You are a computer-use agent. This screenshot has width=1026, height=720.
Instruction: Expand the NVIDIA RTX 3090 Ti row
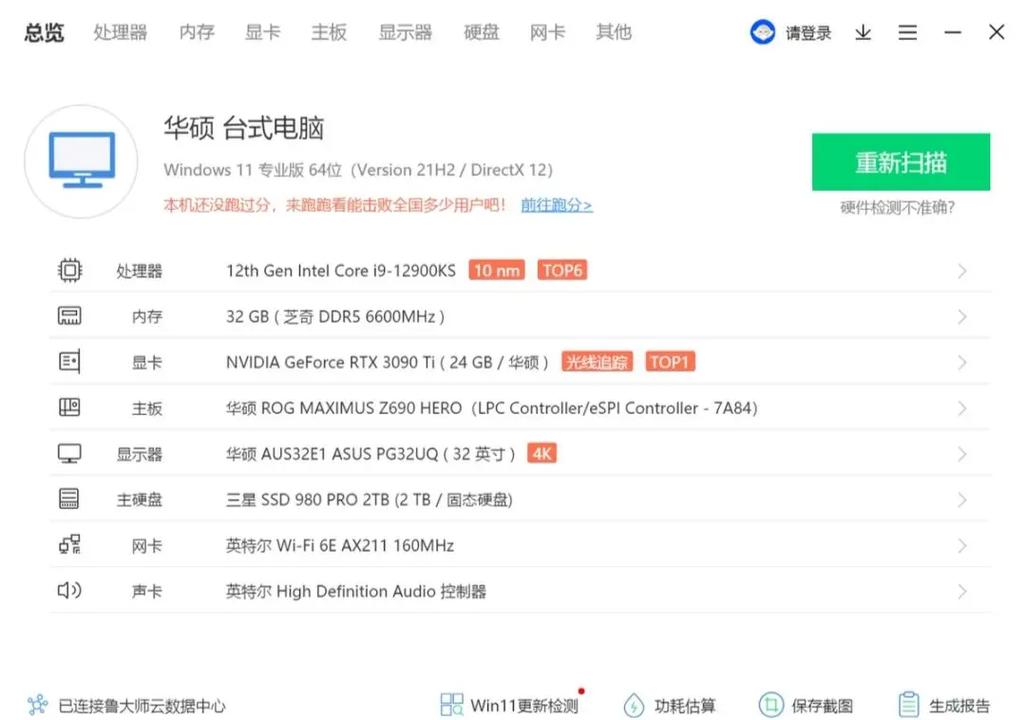[961, 361]
